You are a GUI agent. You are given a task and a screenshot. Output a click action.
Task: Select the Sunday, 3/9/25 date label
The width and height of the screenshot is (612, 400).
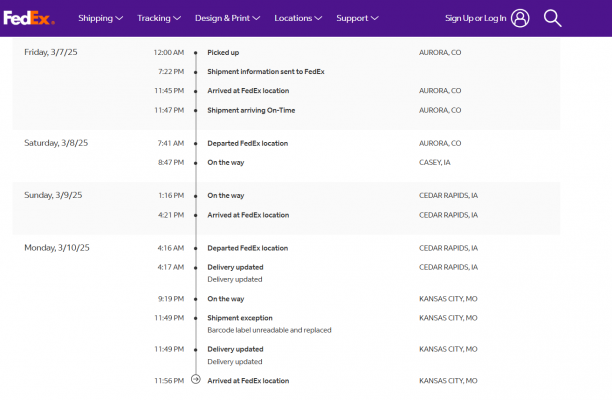coord(53,195)
